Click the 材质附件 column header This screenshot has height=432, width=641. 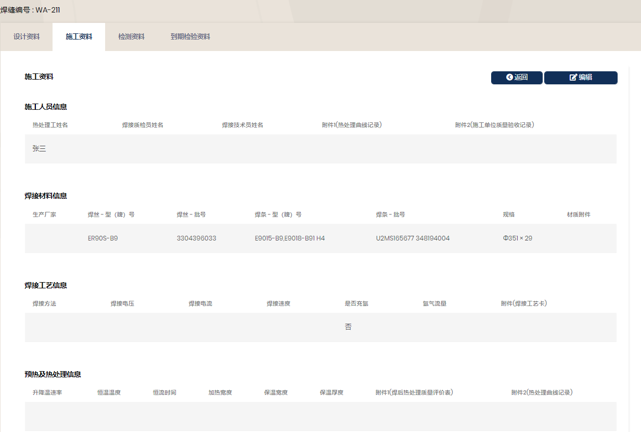(x=578, y=214)
